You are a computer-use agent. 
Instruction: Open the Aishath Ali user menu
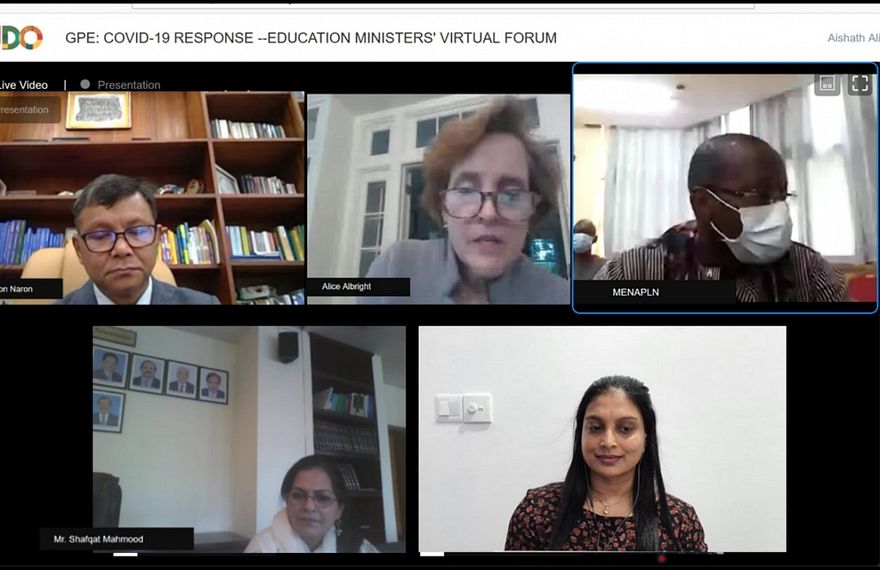(x=853, y=38)
